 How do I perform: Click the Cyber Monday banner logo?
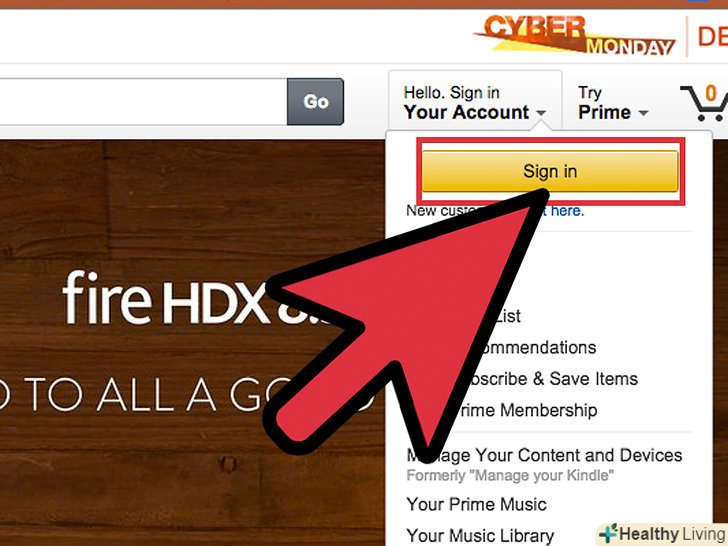(x=575, y=35)
